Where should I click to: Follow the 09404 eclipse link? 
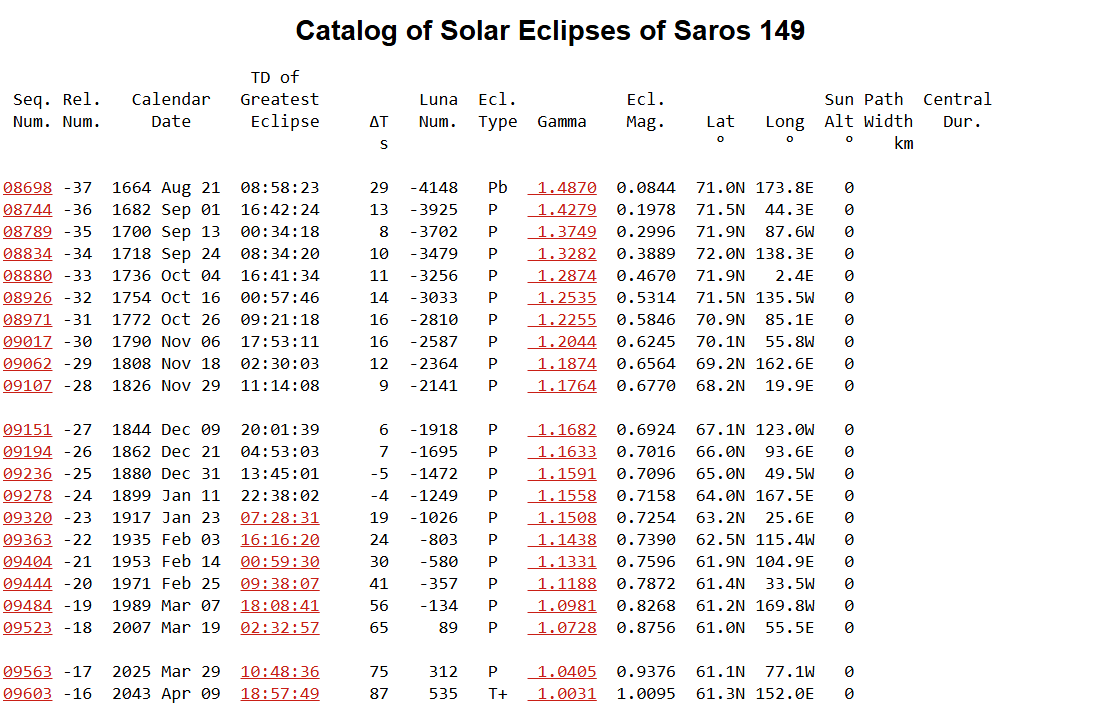pos(28,561)
